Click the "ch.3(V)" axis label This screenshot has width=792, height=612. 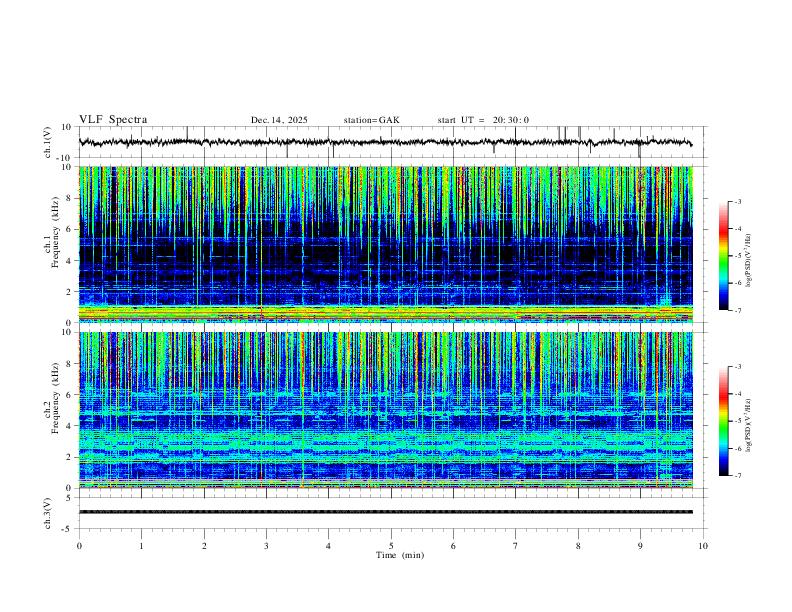pyautogui.click(x=48, y=513)
